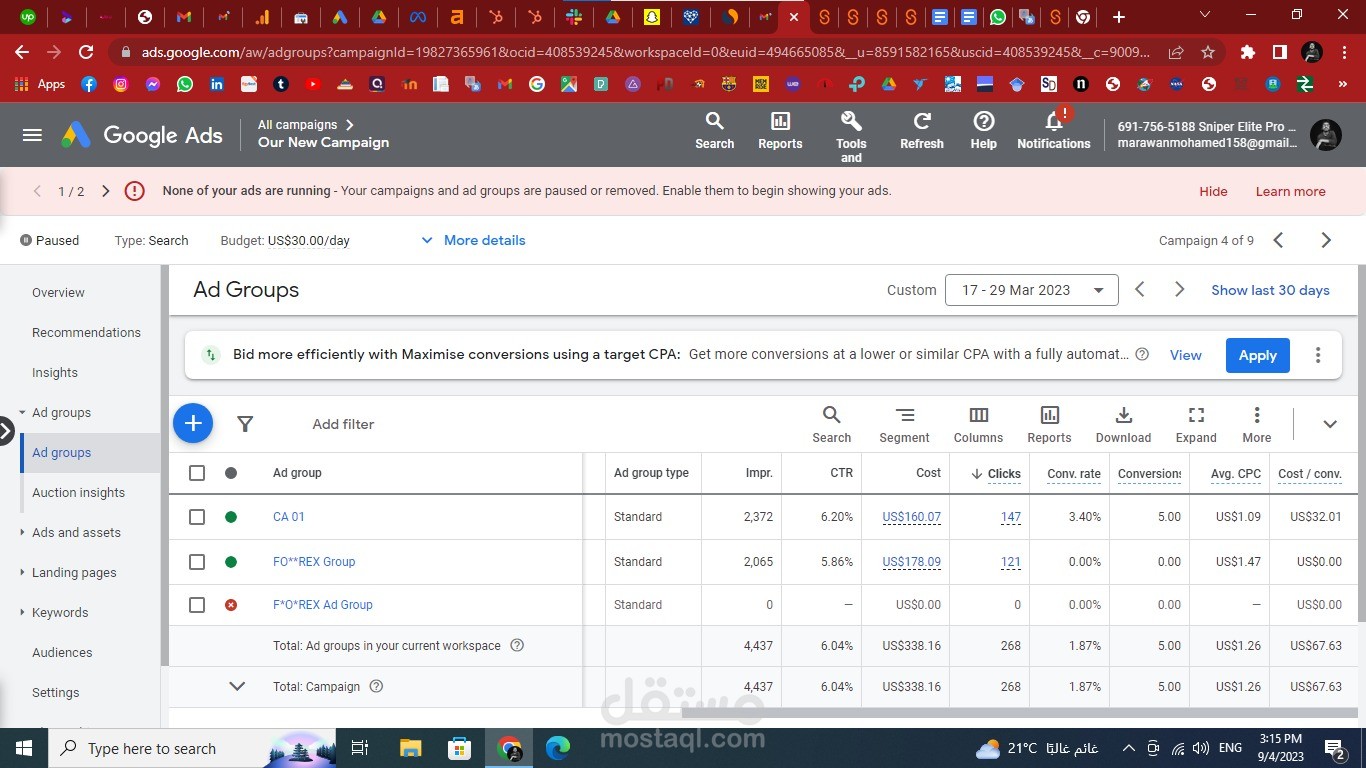
Task: Open Recommendations in the sidebar
Action: [86, 332]
